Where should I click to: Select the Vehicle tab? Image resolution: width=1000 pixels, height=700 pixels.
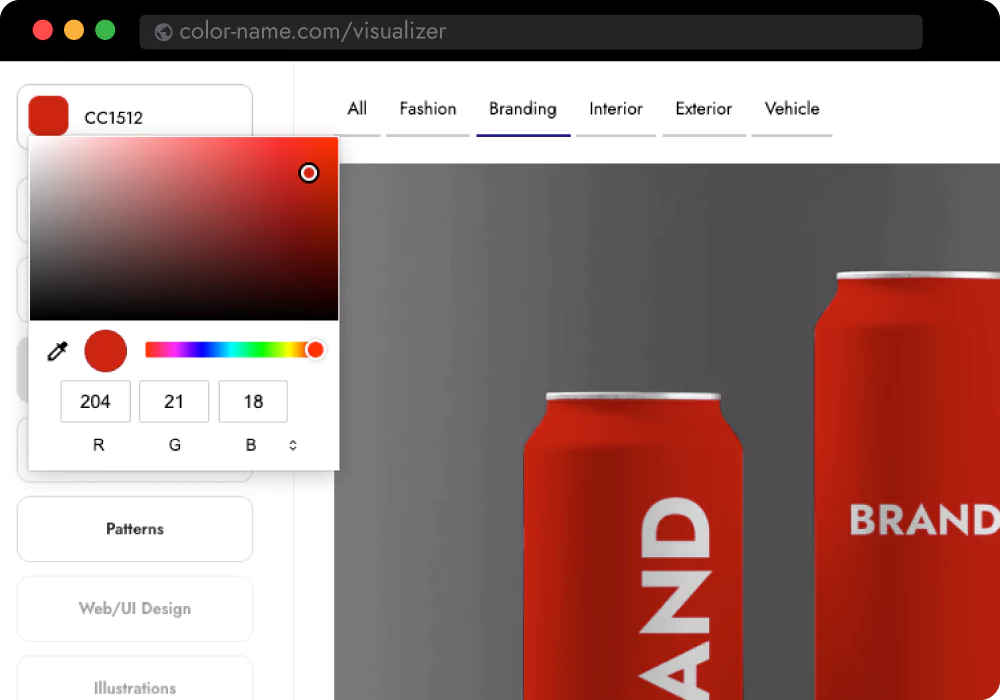tap(792, 109)
